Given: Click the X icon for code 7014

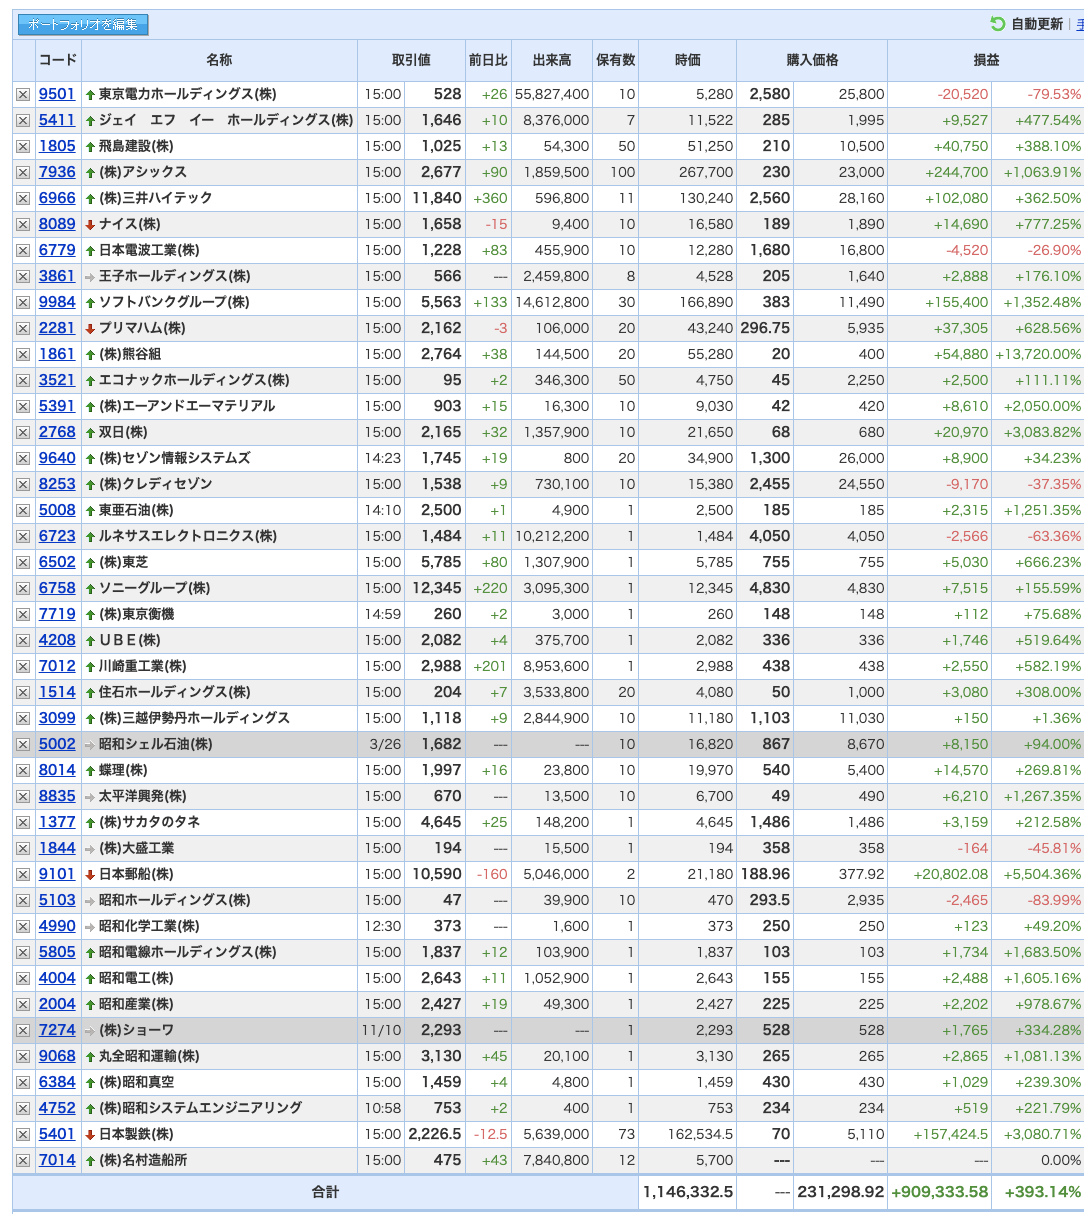Looking at the screenshot, I should pyautogui.click(x=23, y=1161).
